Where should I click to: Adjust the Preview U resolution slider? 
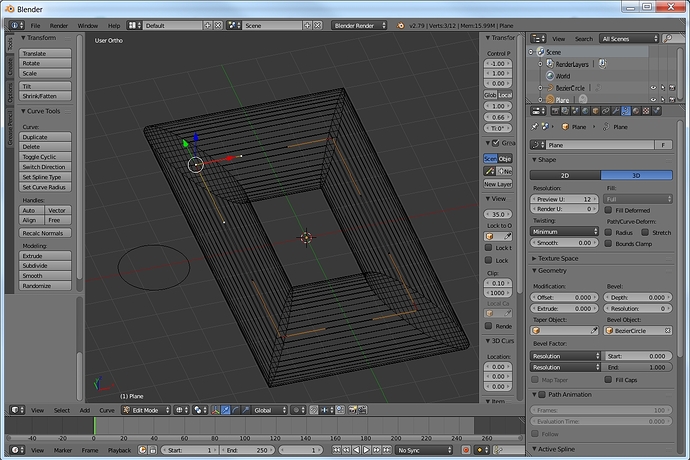565,199
